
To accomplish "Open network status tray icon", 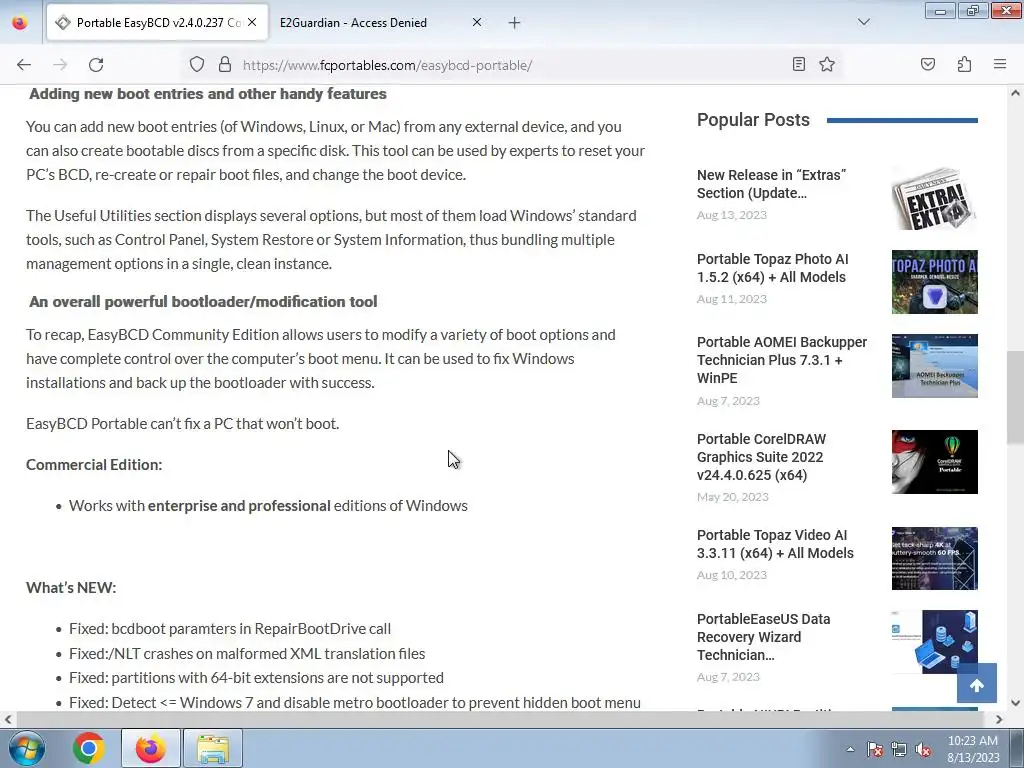I will click(899, 749).
